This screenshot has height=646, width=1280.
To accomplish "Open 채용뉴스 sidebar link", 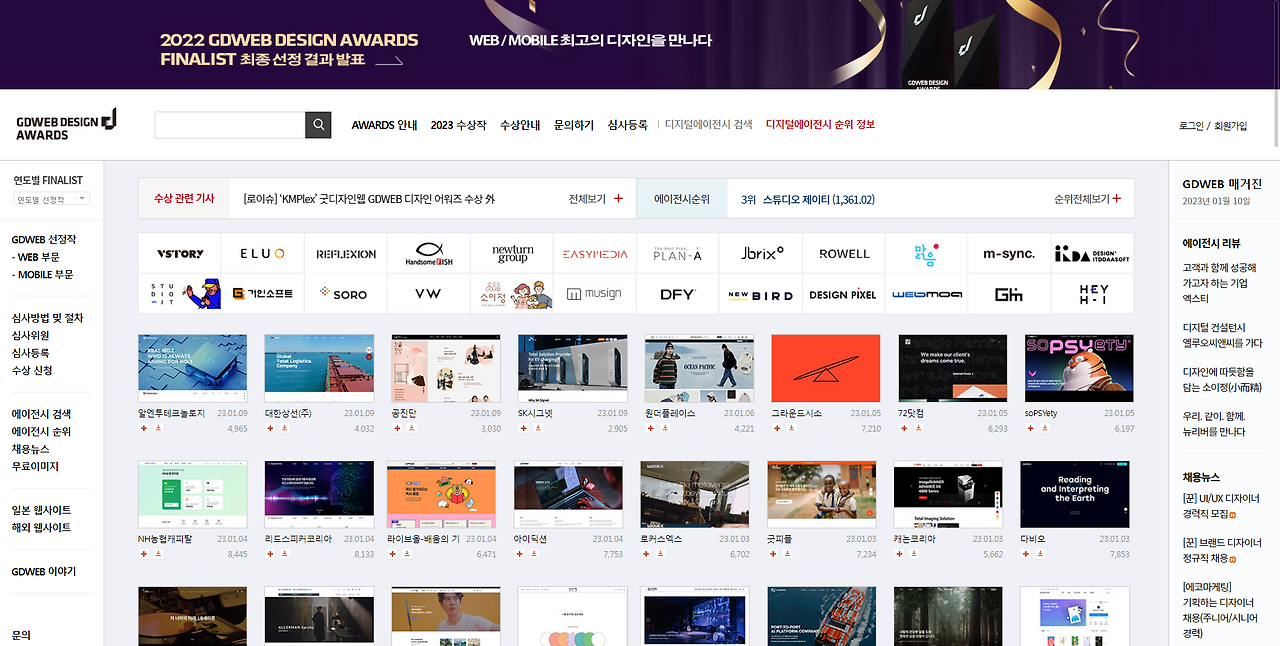I will 31,449.
